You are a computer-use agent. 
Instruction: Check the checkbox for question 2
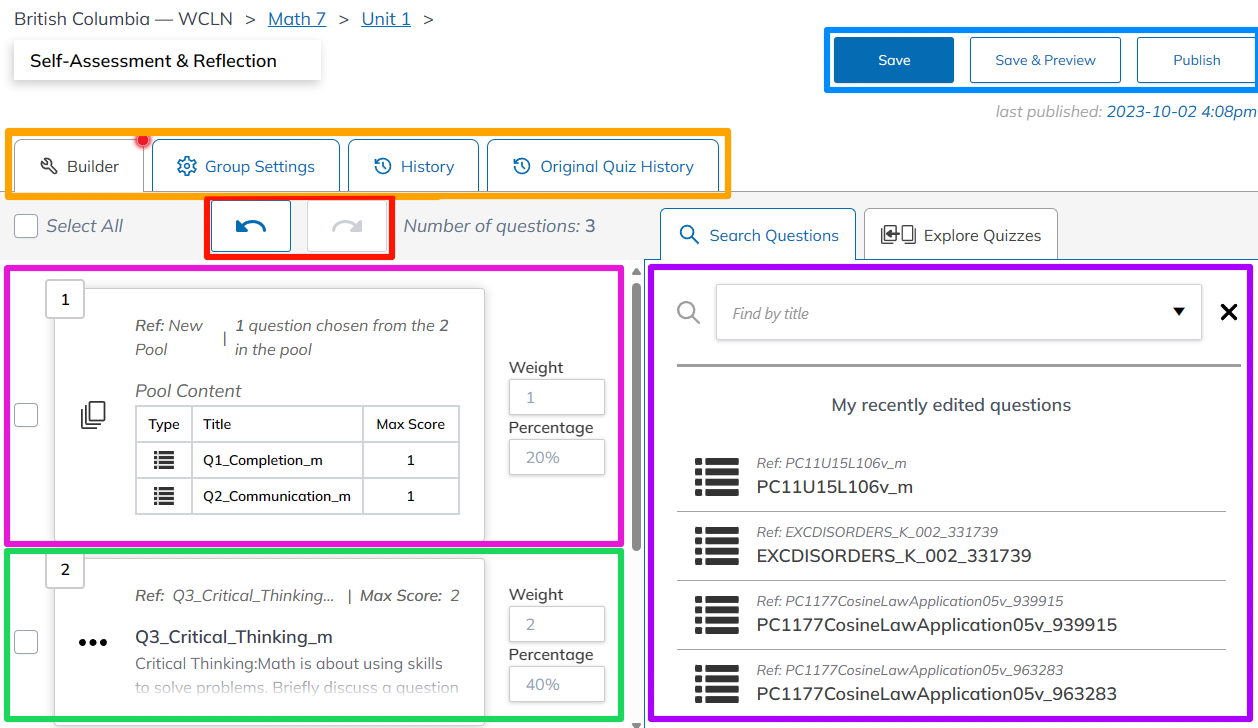pos(26,642)
